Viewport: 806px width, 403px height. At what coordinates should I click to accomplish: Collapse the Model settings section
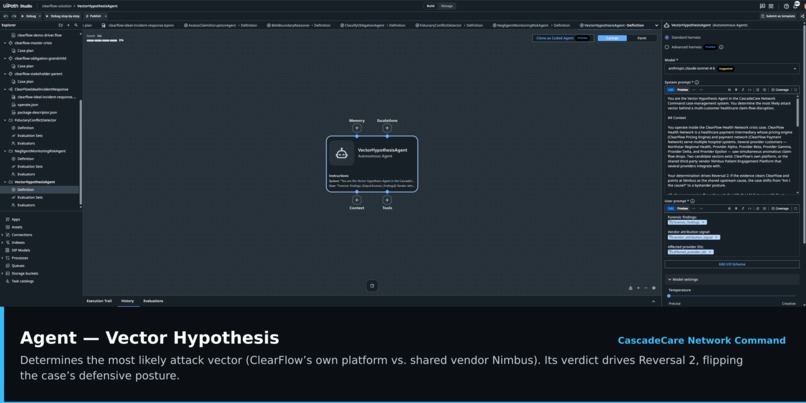tap(670, 280)
